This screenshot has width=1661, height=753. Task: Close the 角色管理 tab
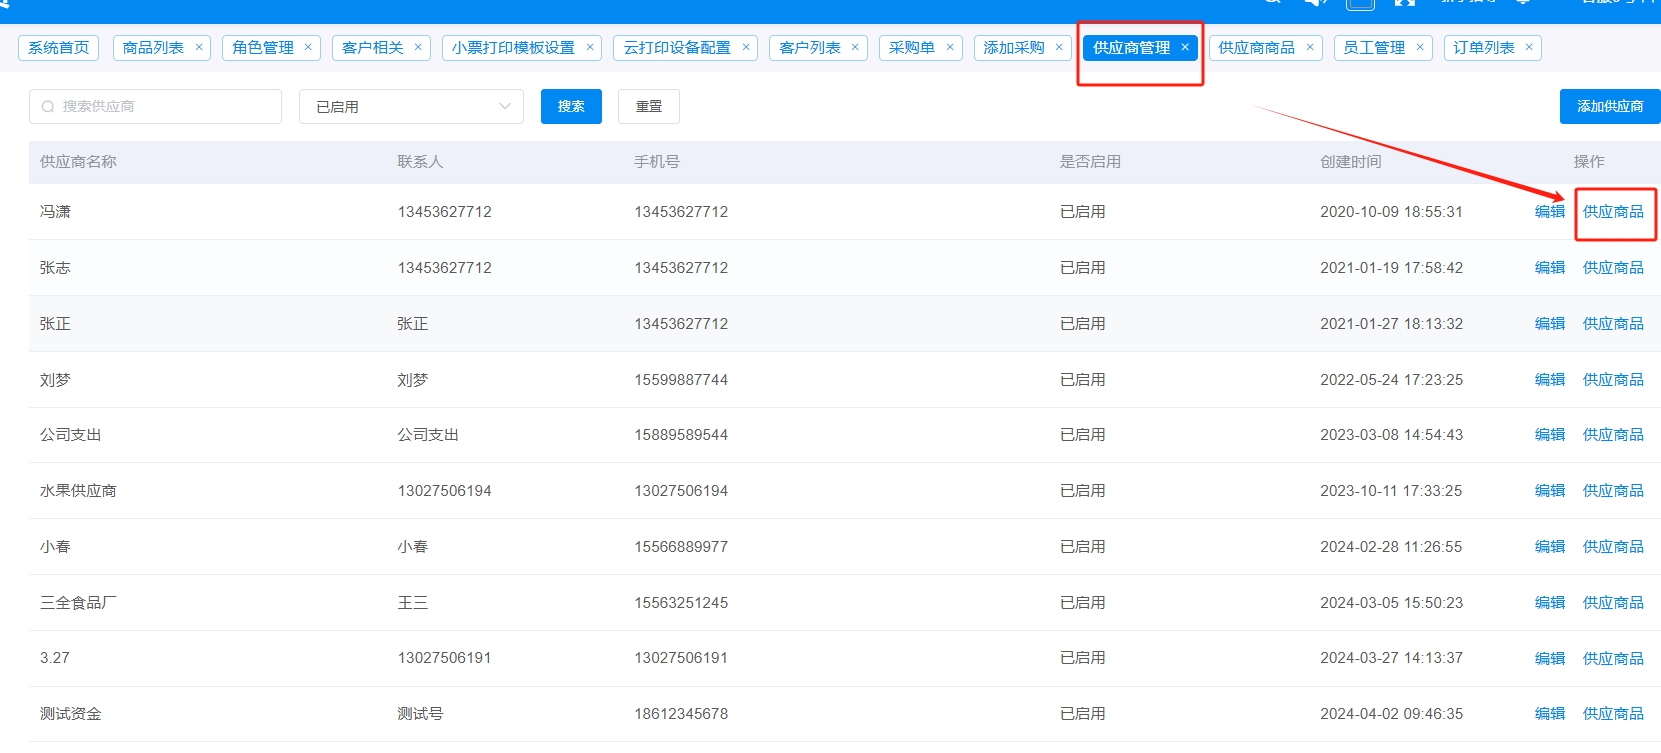click(x=308, y=47)
